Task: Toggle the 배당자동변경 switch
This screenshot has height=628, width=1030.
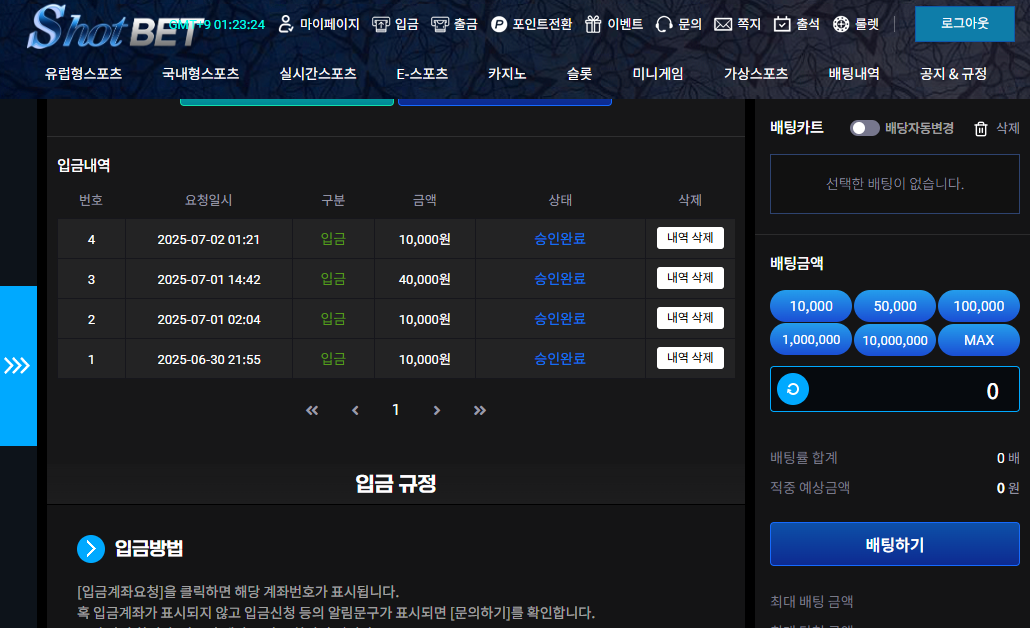Action: (864, 128)
